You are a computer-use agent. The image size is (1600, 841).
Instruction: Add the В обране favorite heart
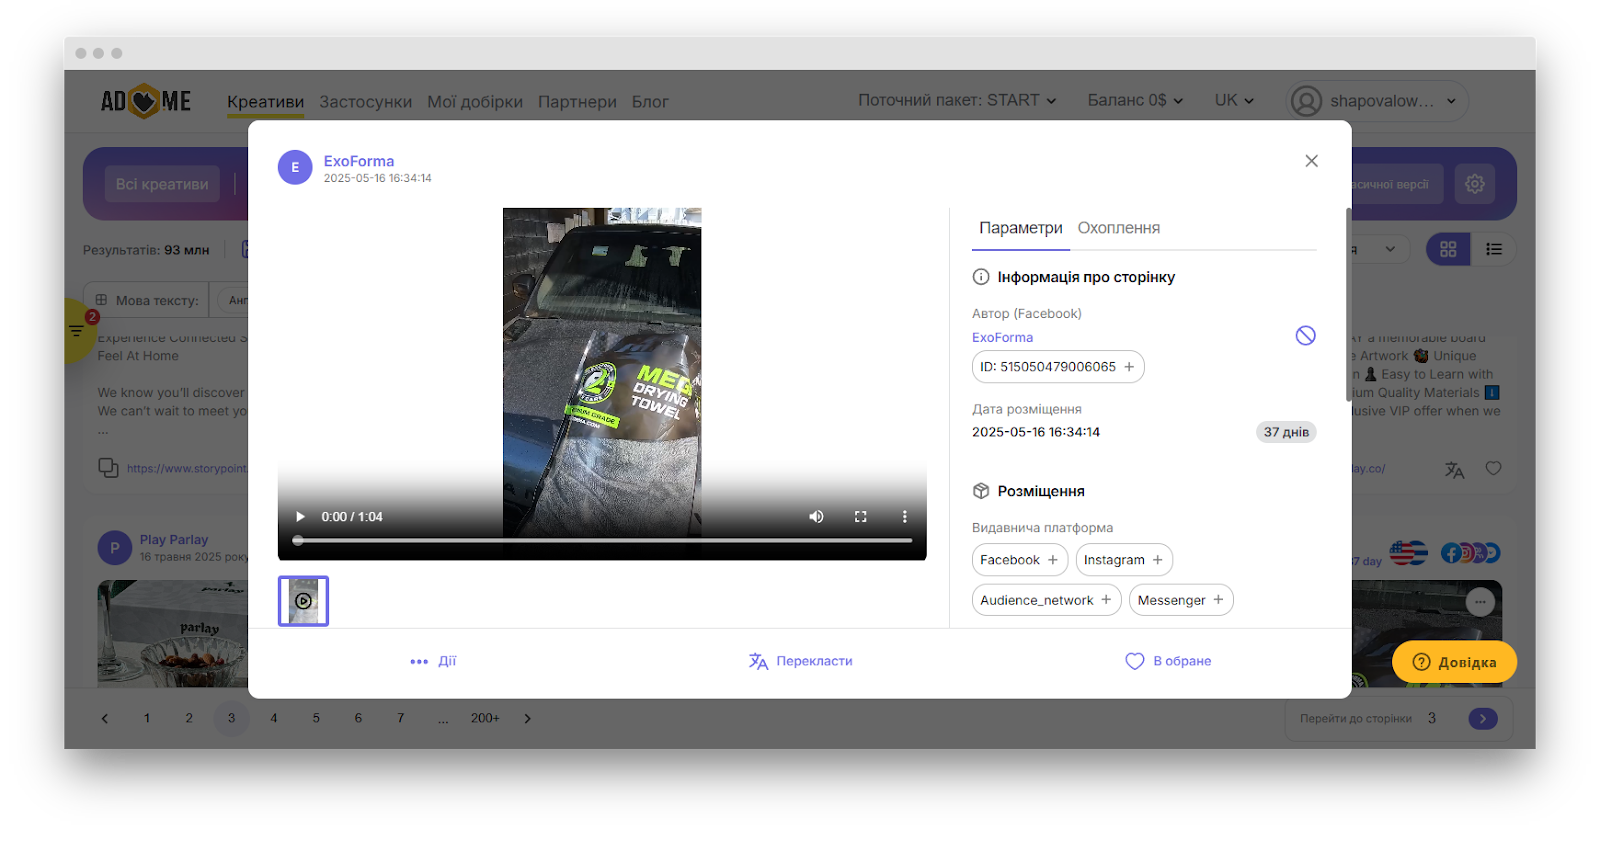coord(1168,661)
